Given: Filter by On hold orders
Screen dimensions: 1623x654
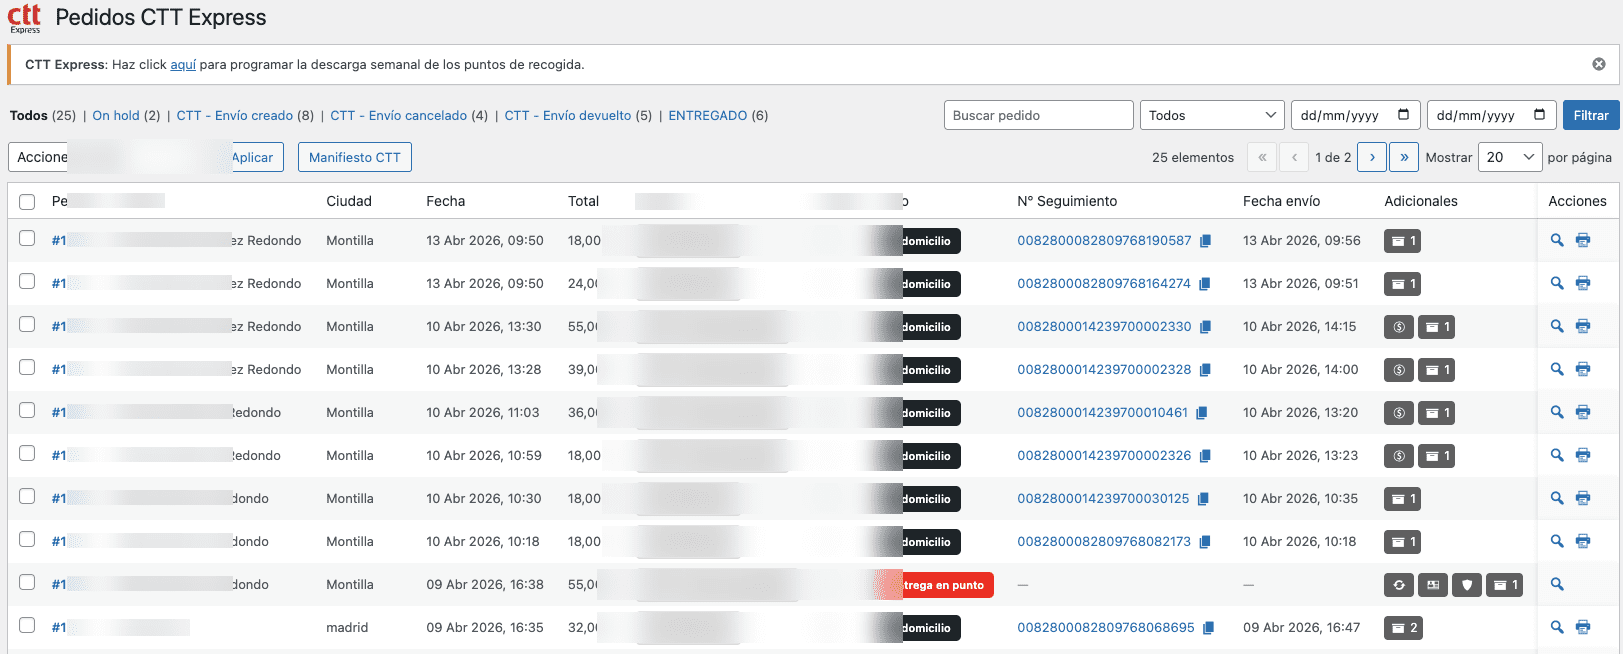Looking at the screenshot, I should (x=116, y=115).
